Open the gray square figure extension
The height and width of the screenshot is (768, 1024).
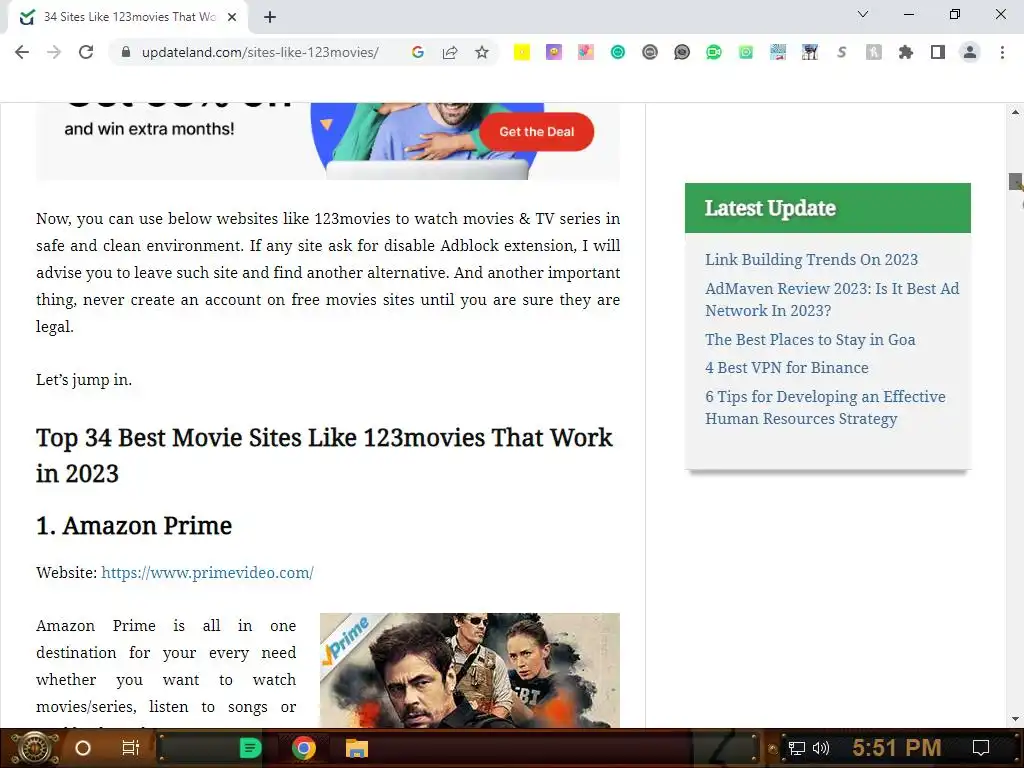pyautogui.click(x=874, y=52)
